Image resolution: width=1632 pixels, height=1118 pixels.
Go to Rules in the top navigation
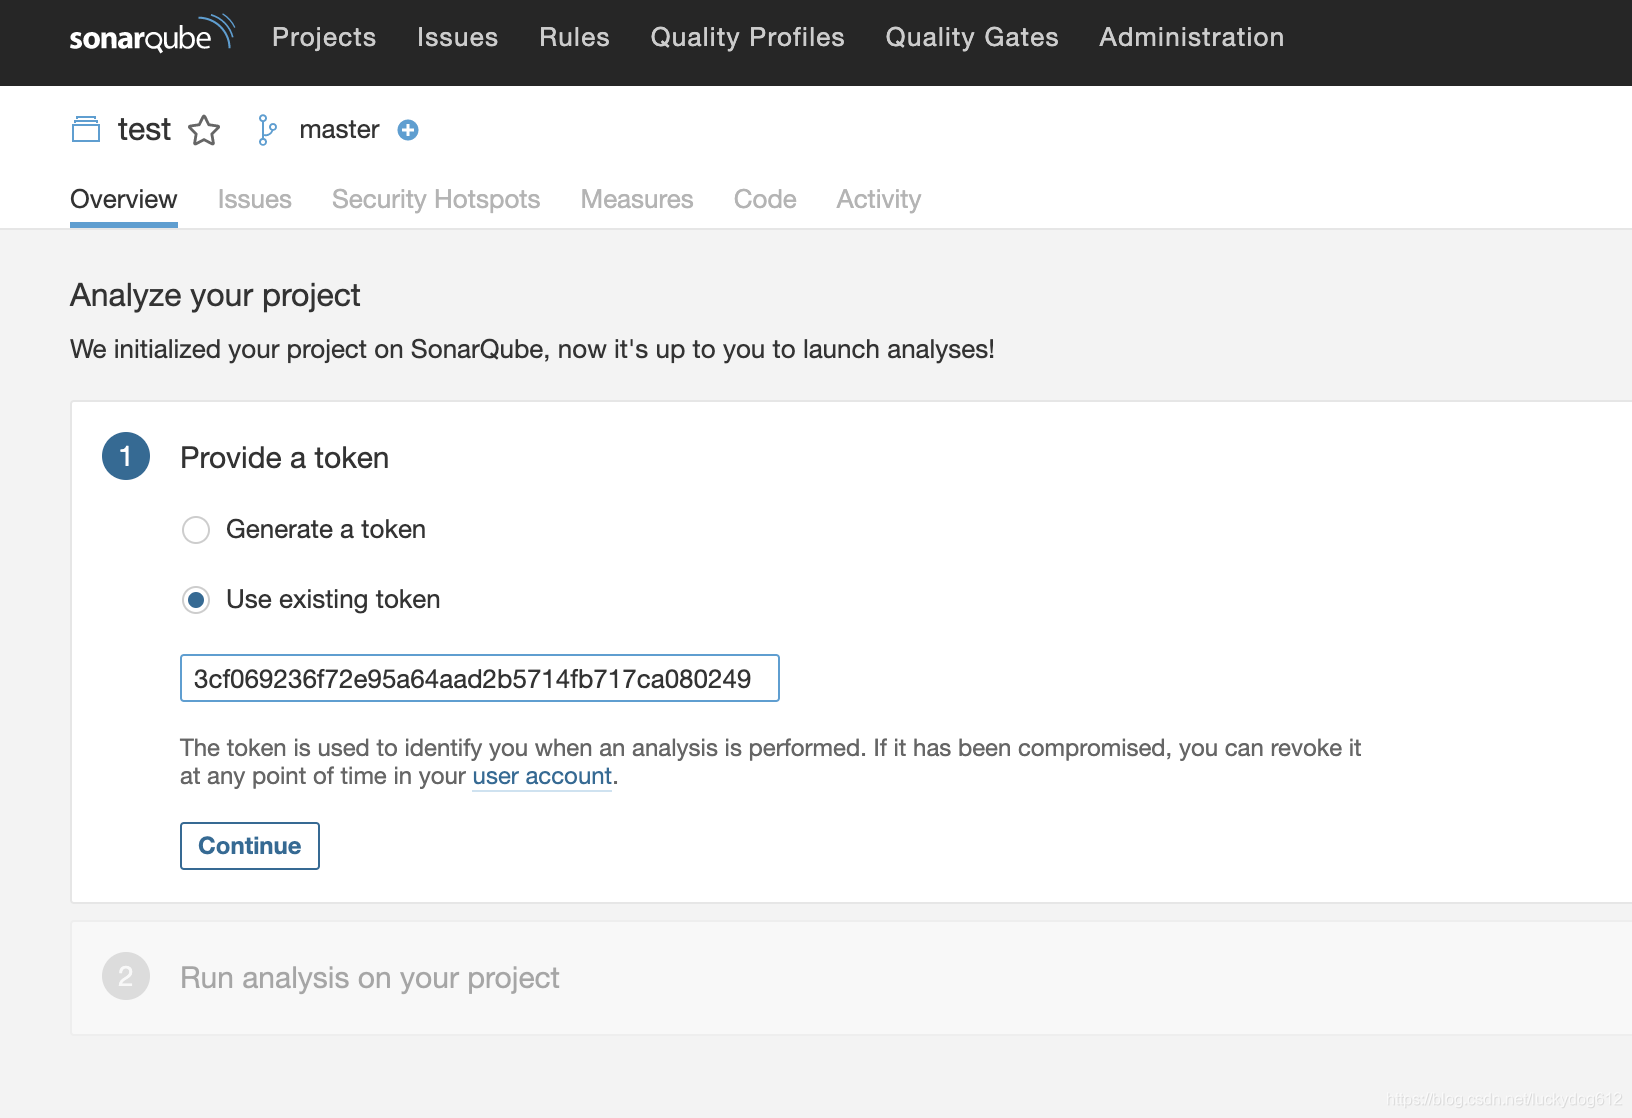click(x=574, y=37)
